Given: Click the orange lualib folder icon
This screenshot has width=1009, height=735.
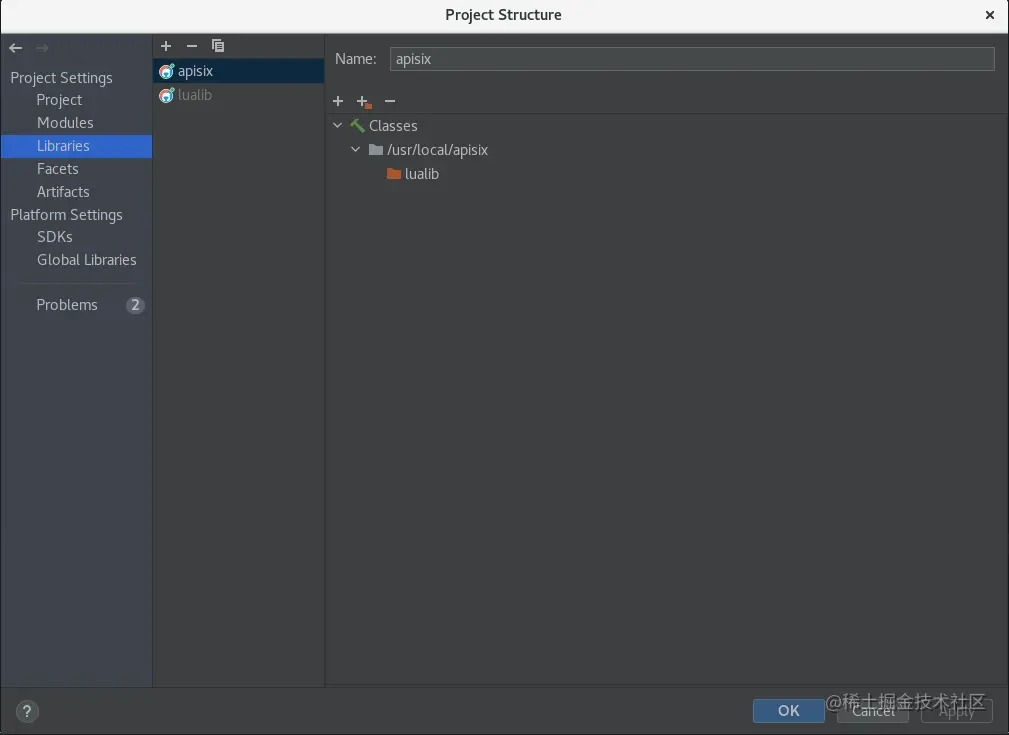Looking at the screenshot, I should click(394, 174).
